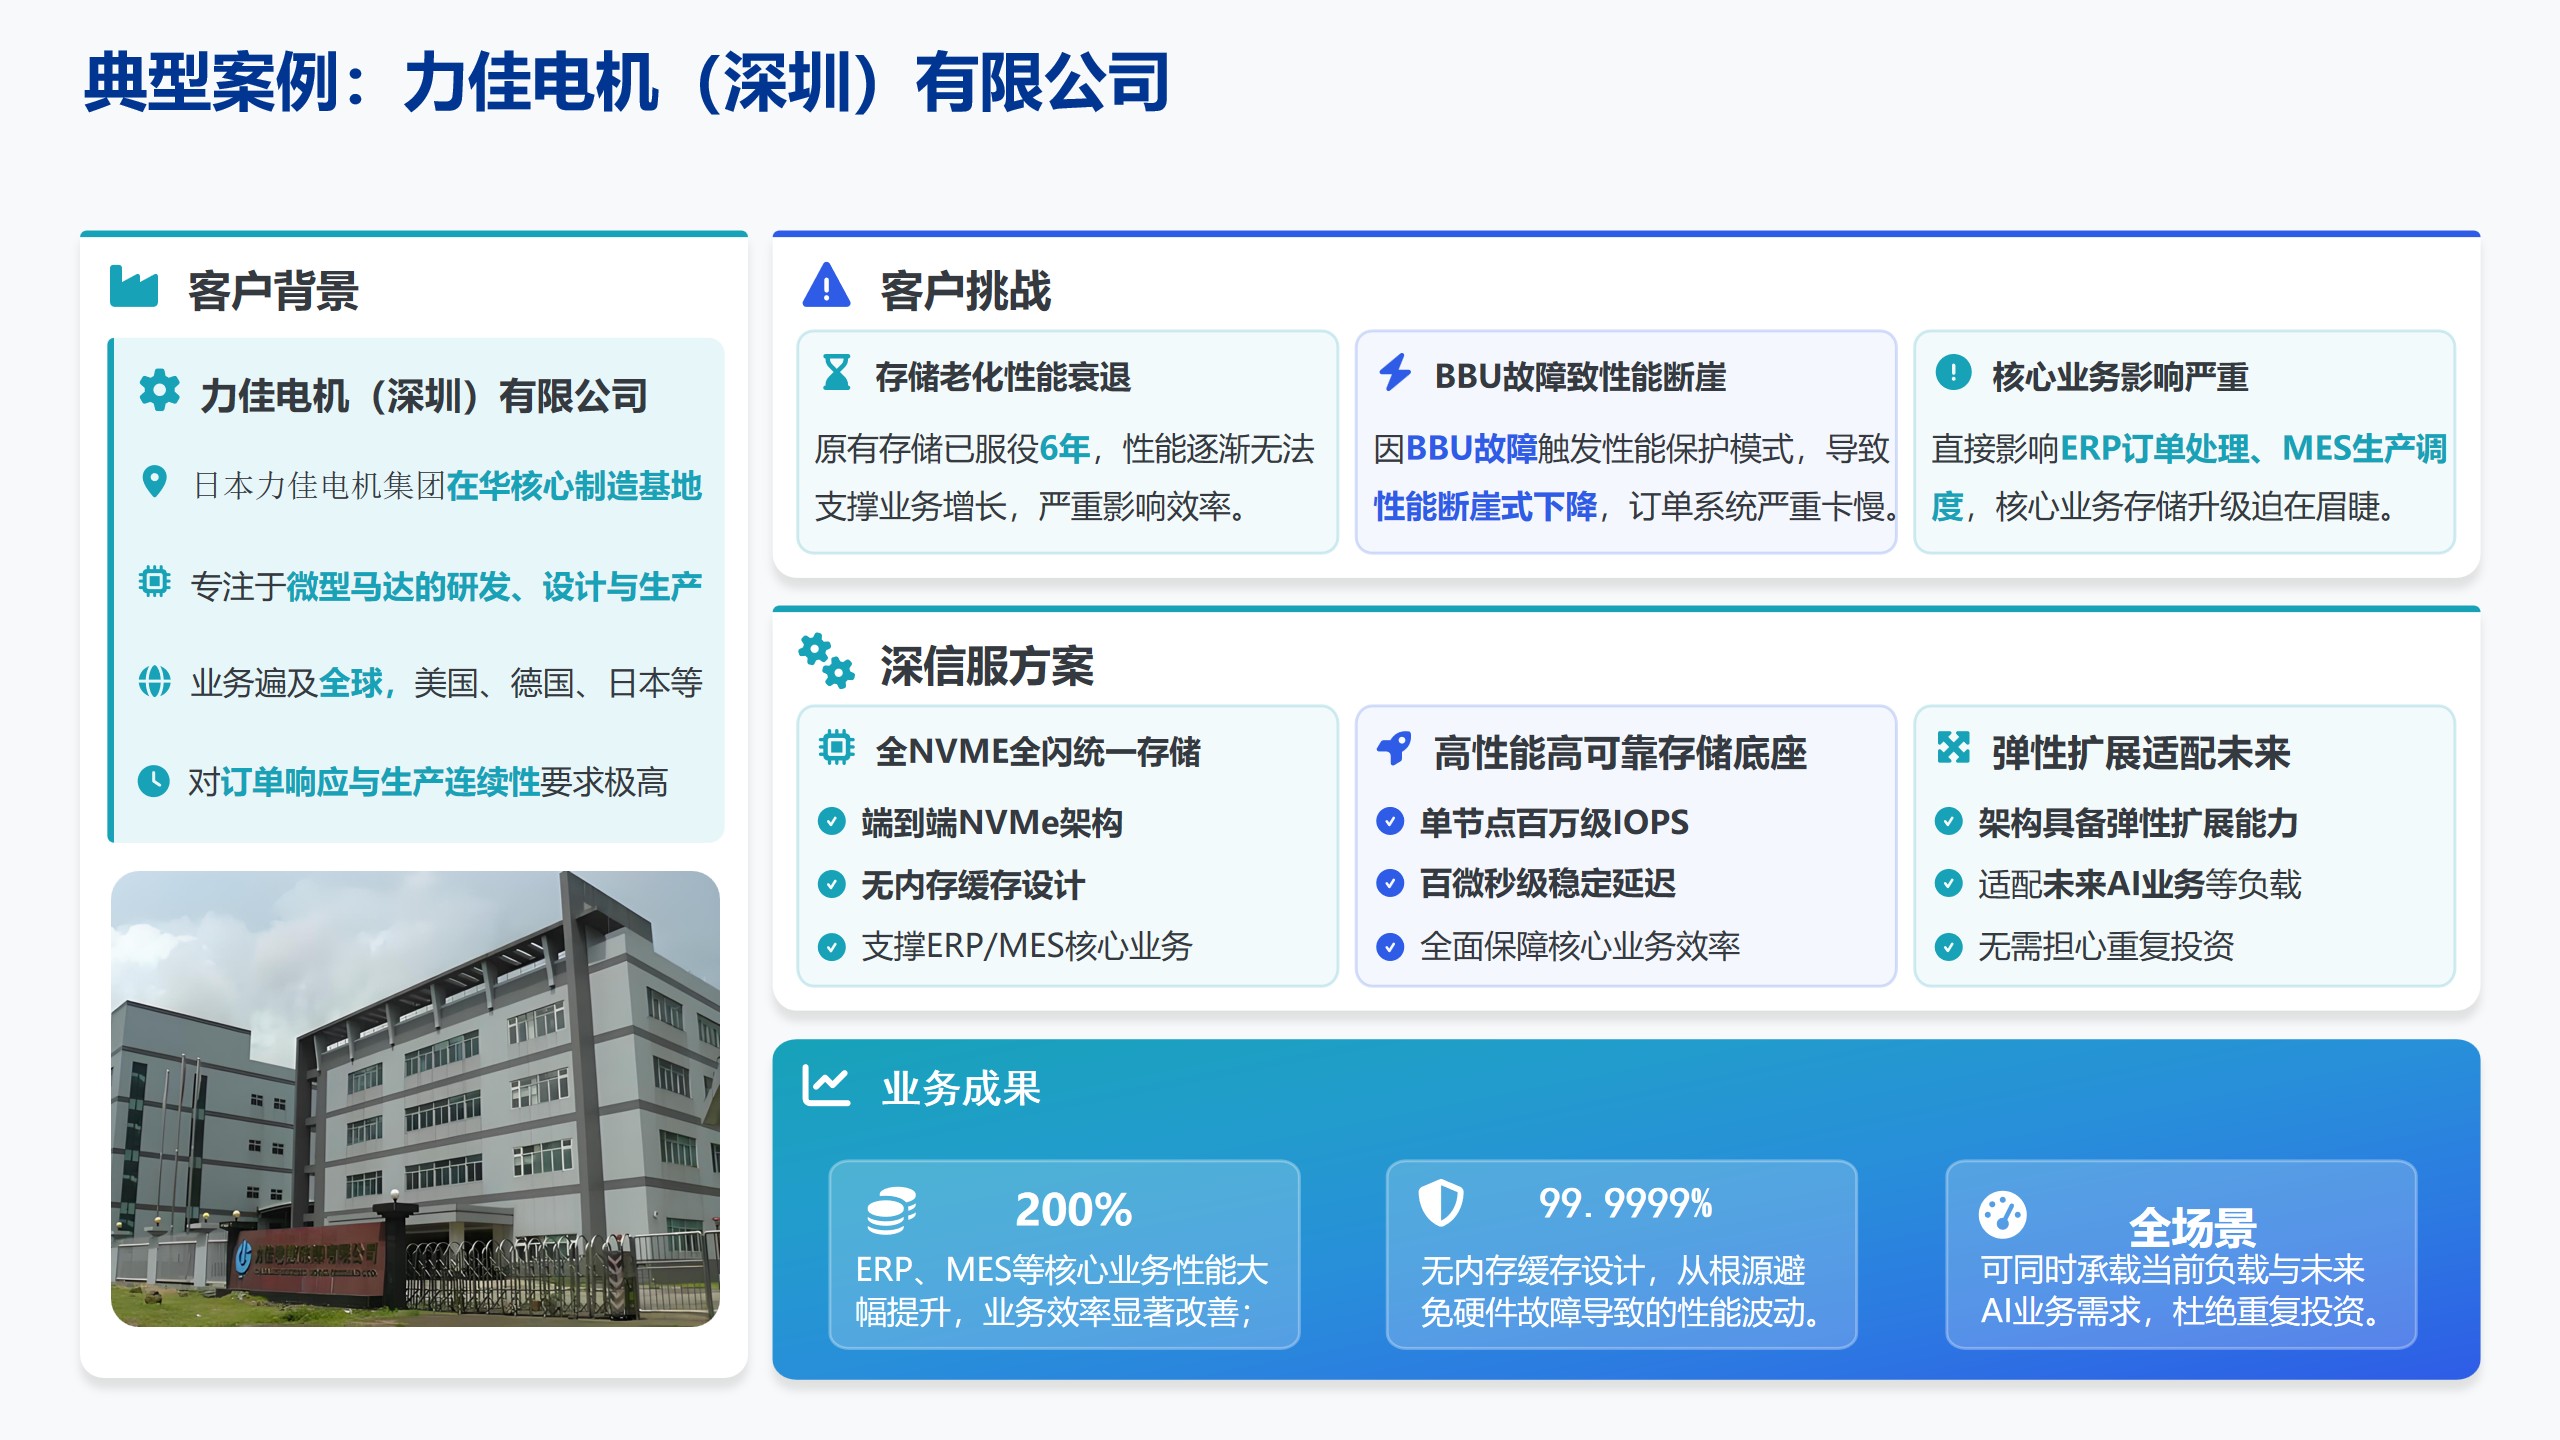The height and width of the screenshot is (1440, 2560).
Task: Click the check icon beside 全面保障核心业务效率
Action: click(x=1390, y=946)
